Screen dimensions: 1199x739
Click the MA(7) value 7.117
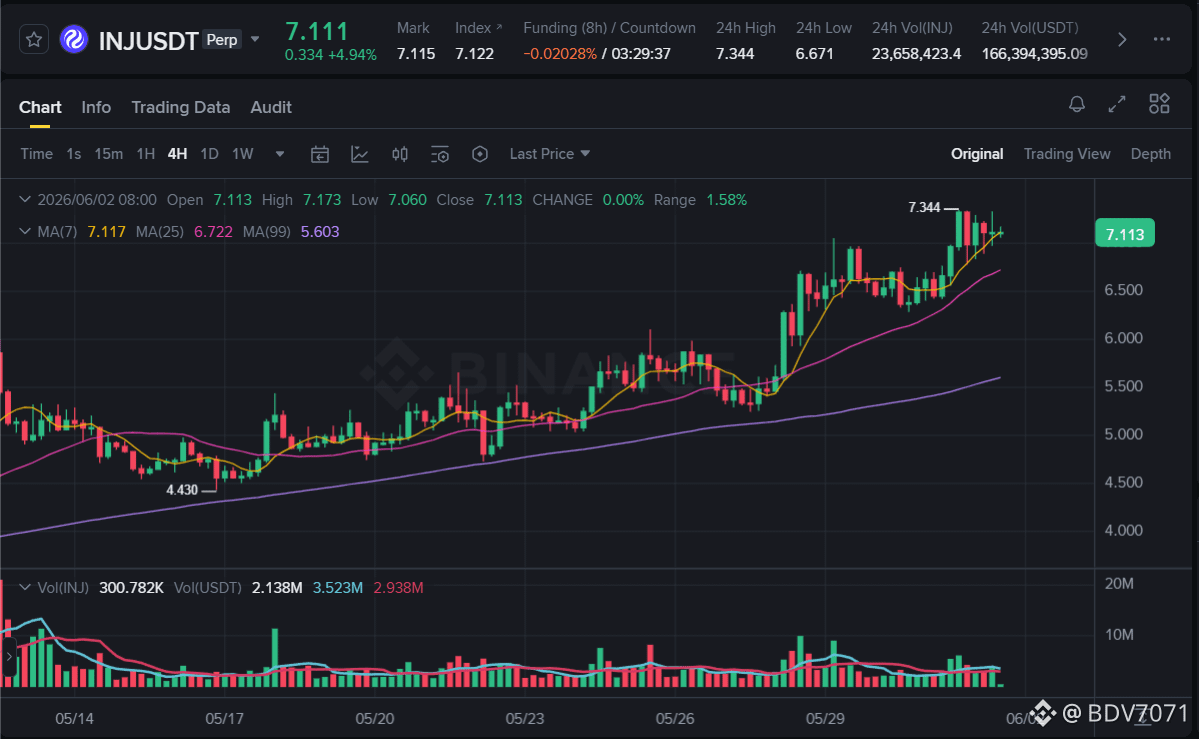[x=106, y=231]
